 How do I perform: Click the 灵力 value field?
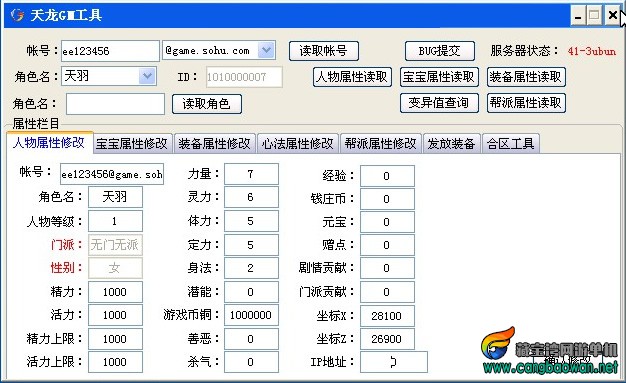(251, 197)
